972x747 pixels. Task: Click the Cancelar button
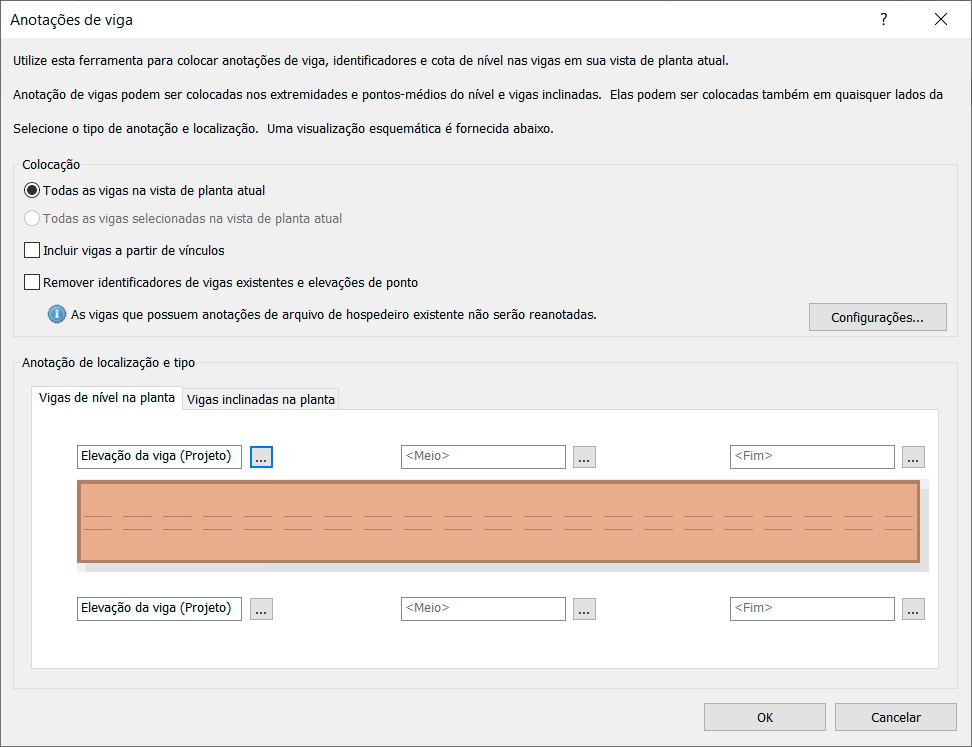(x=895, y=717)
